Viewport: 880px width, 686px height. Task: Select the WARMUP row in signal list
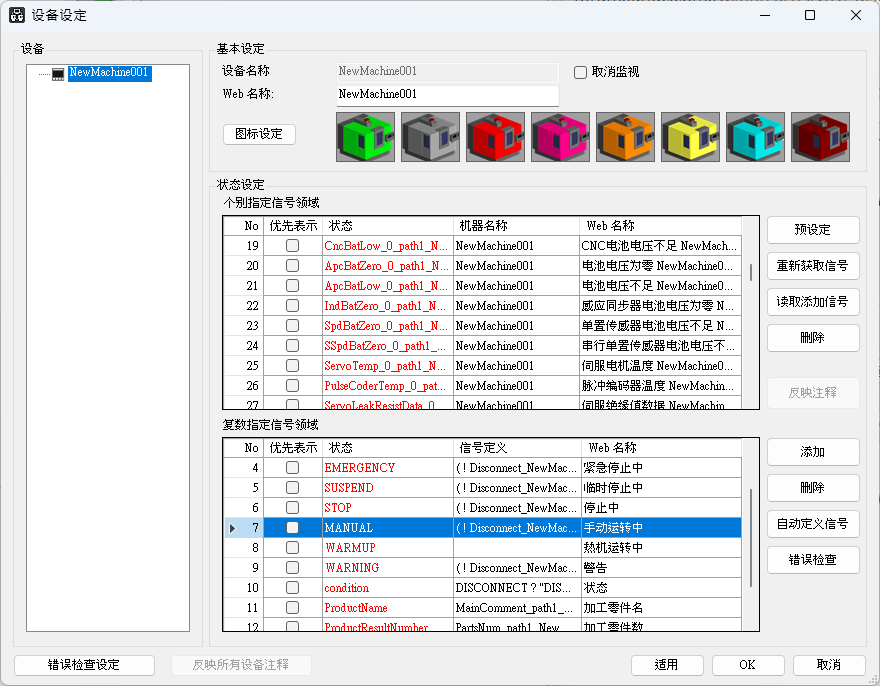350,548
